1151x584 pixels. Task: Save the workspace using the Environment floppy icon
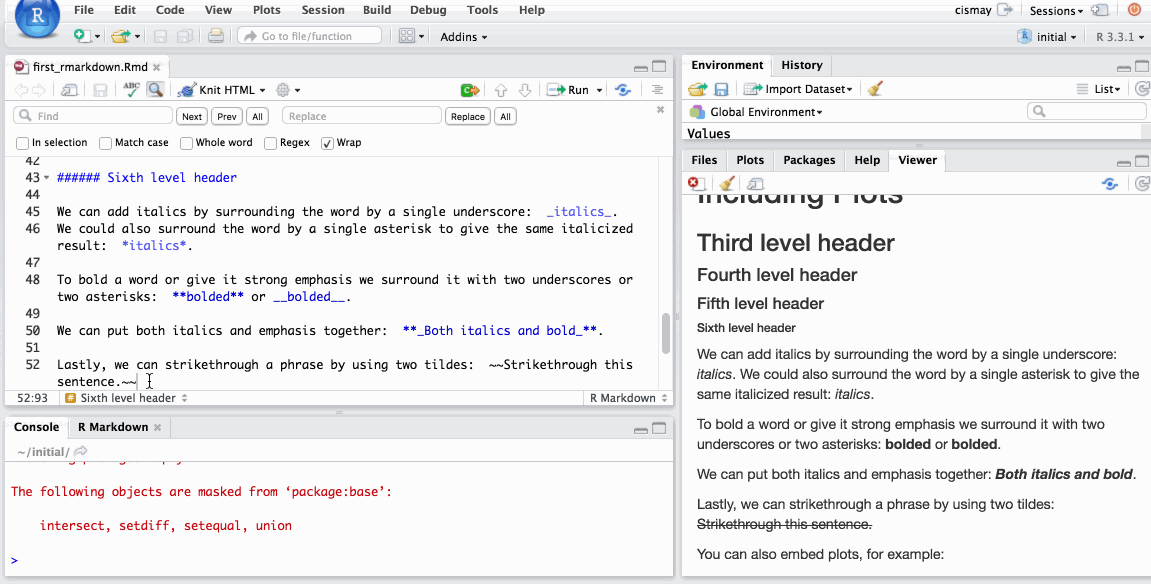721,89
